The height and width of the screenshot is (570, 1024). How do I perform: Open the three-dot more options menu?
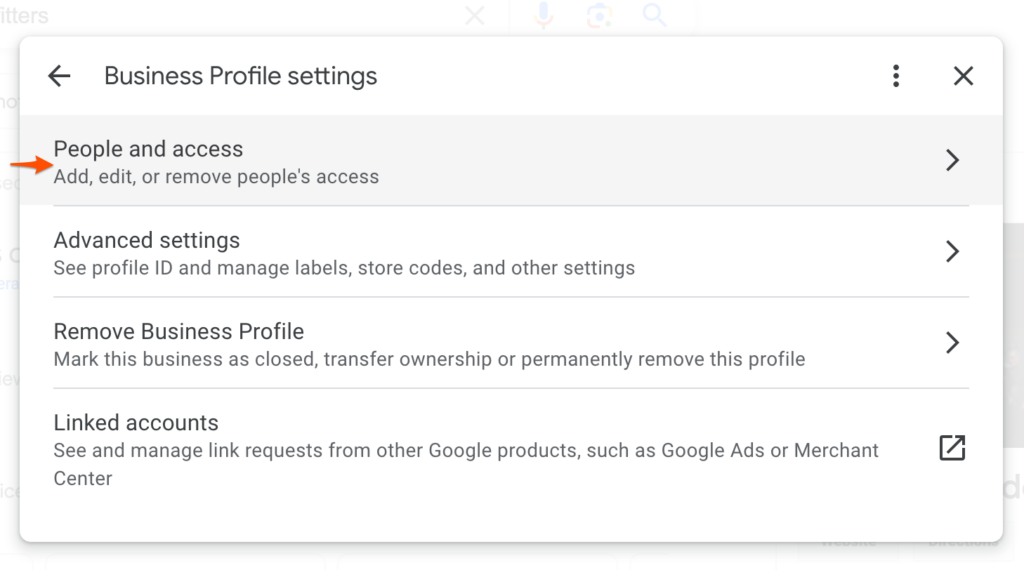click(896, 76)
